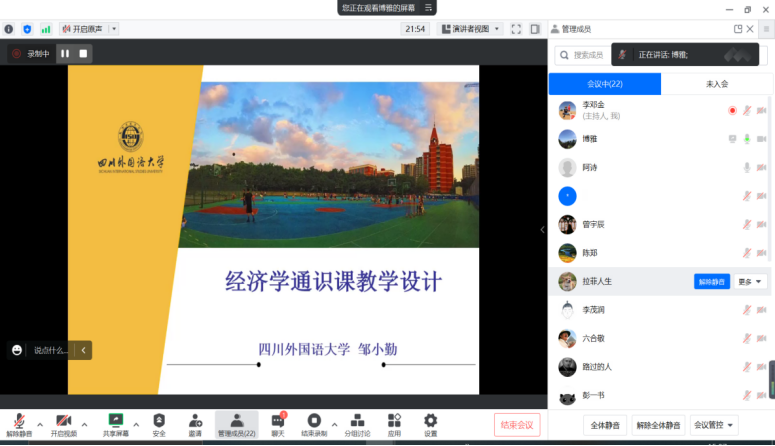Enter full screen with the fullscreen icon
775x446 pixels.
pos(516,29)
